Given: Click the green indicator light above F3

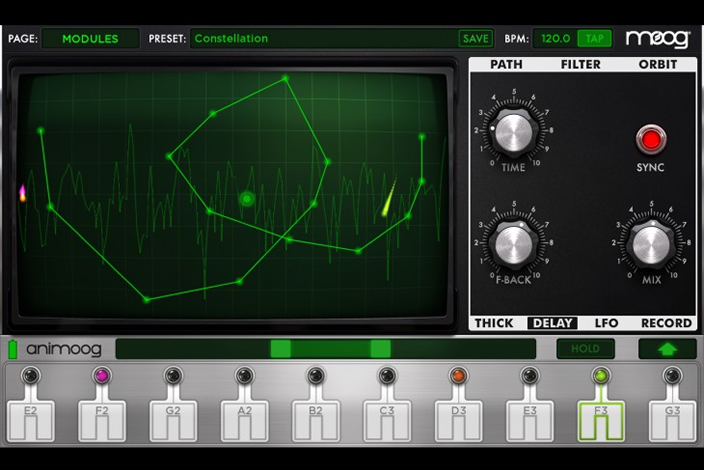Looking at the screenshot, I should coord(601,375).
